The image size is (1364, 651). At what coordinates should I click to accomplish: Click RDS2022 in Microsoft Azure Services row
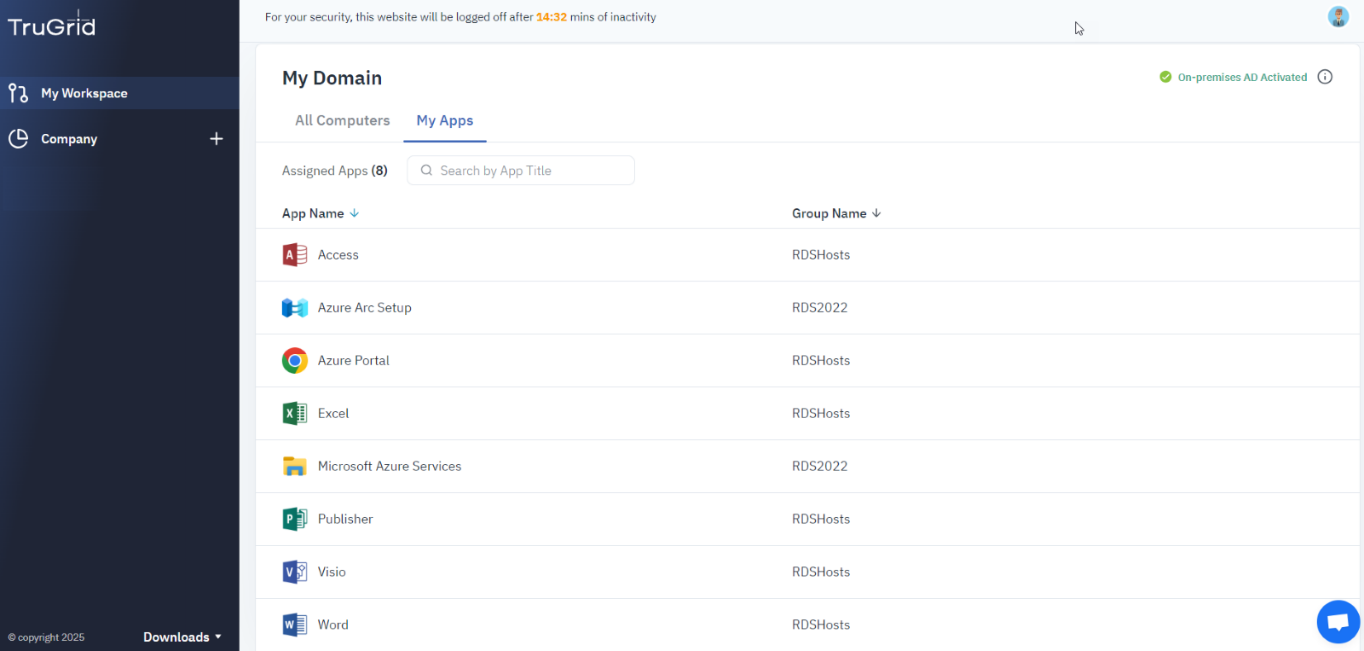820,466
